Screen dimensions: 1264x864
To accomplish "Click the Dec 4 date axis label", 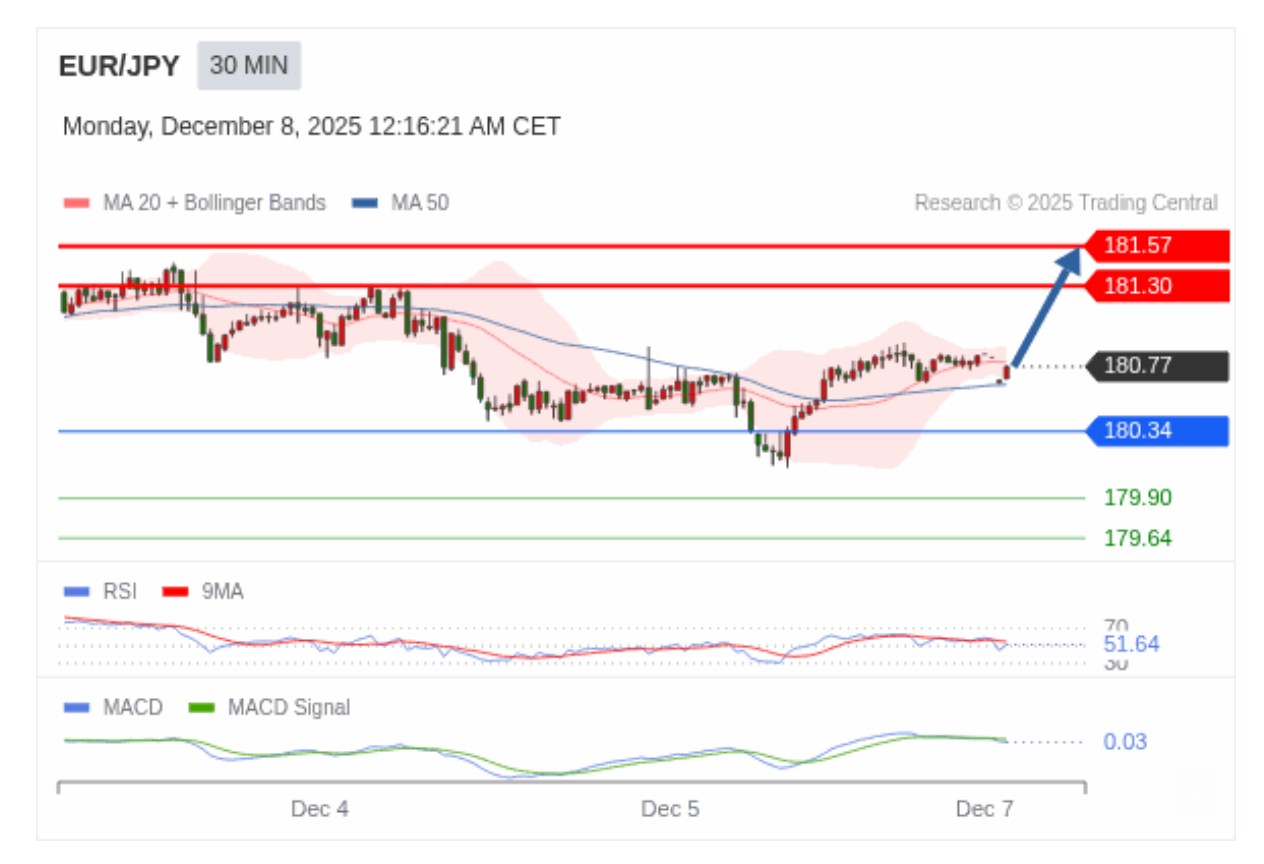I will pos(320,809).
